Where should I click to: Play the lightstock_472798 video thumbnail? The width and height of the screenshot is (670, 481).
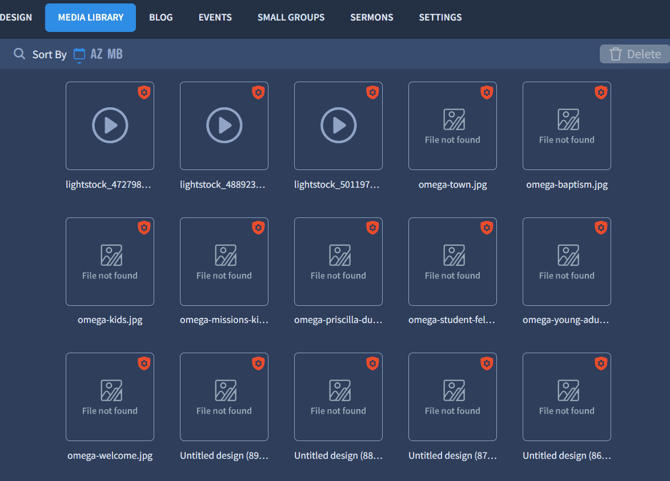(x=110, y=126)
